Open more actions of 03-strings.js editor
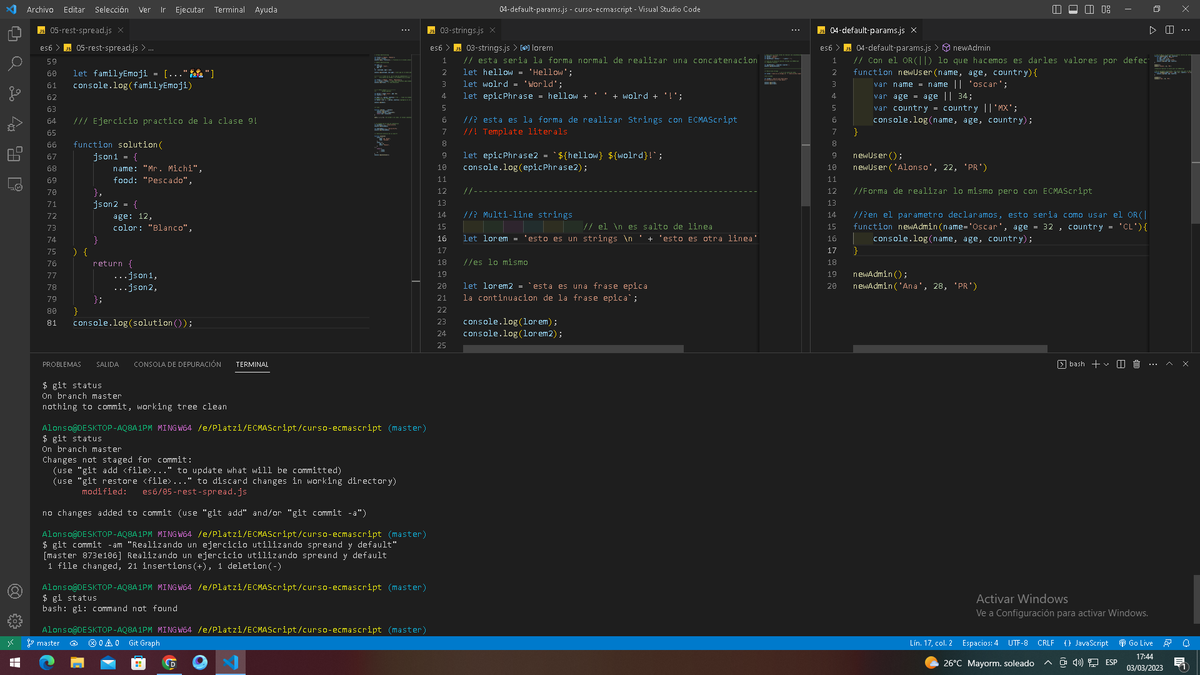 pyautogui.click(x=795, y=31)
